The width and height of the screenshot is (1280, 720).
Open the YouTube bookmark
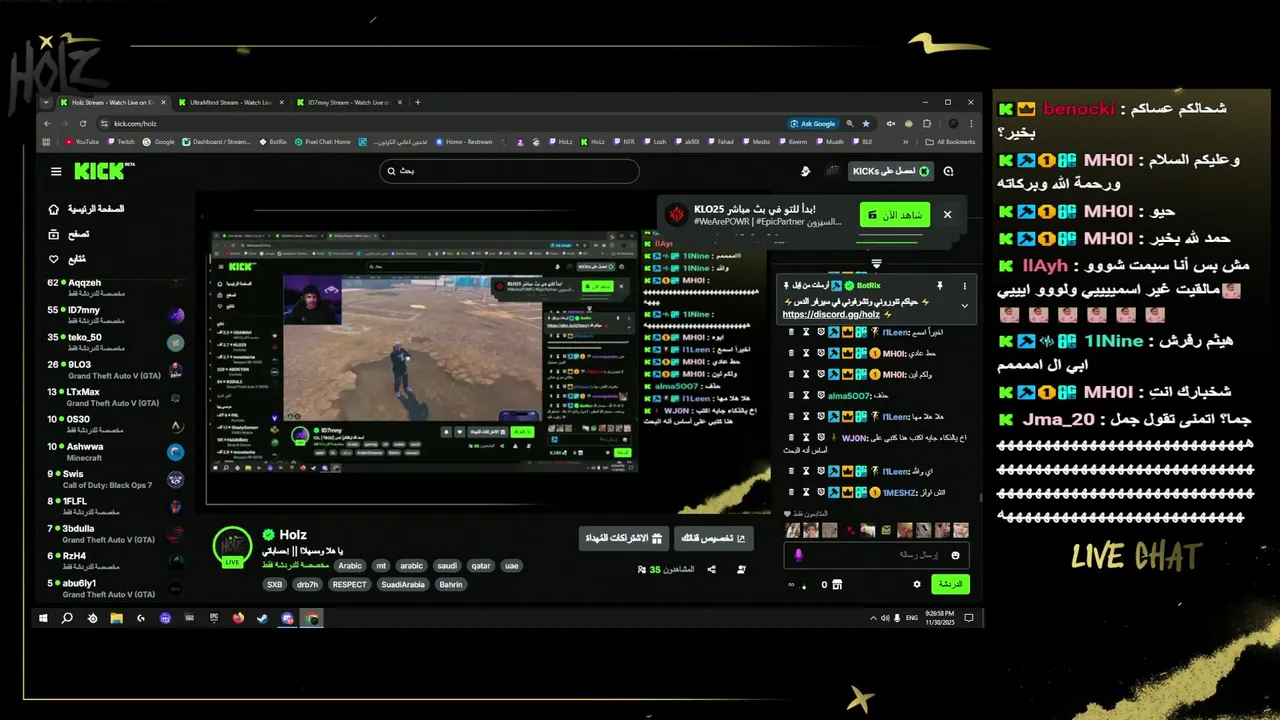pos(82,142)
